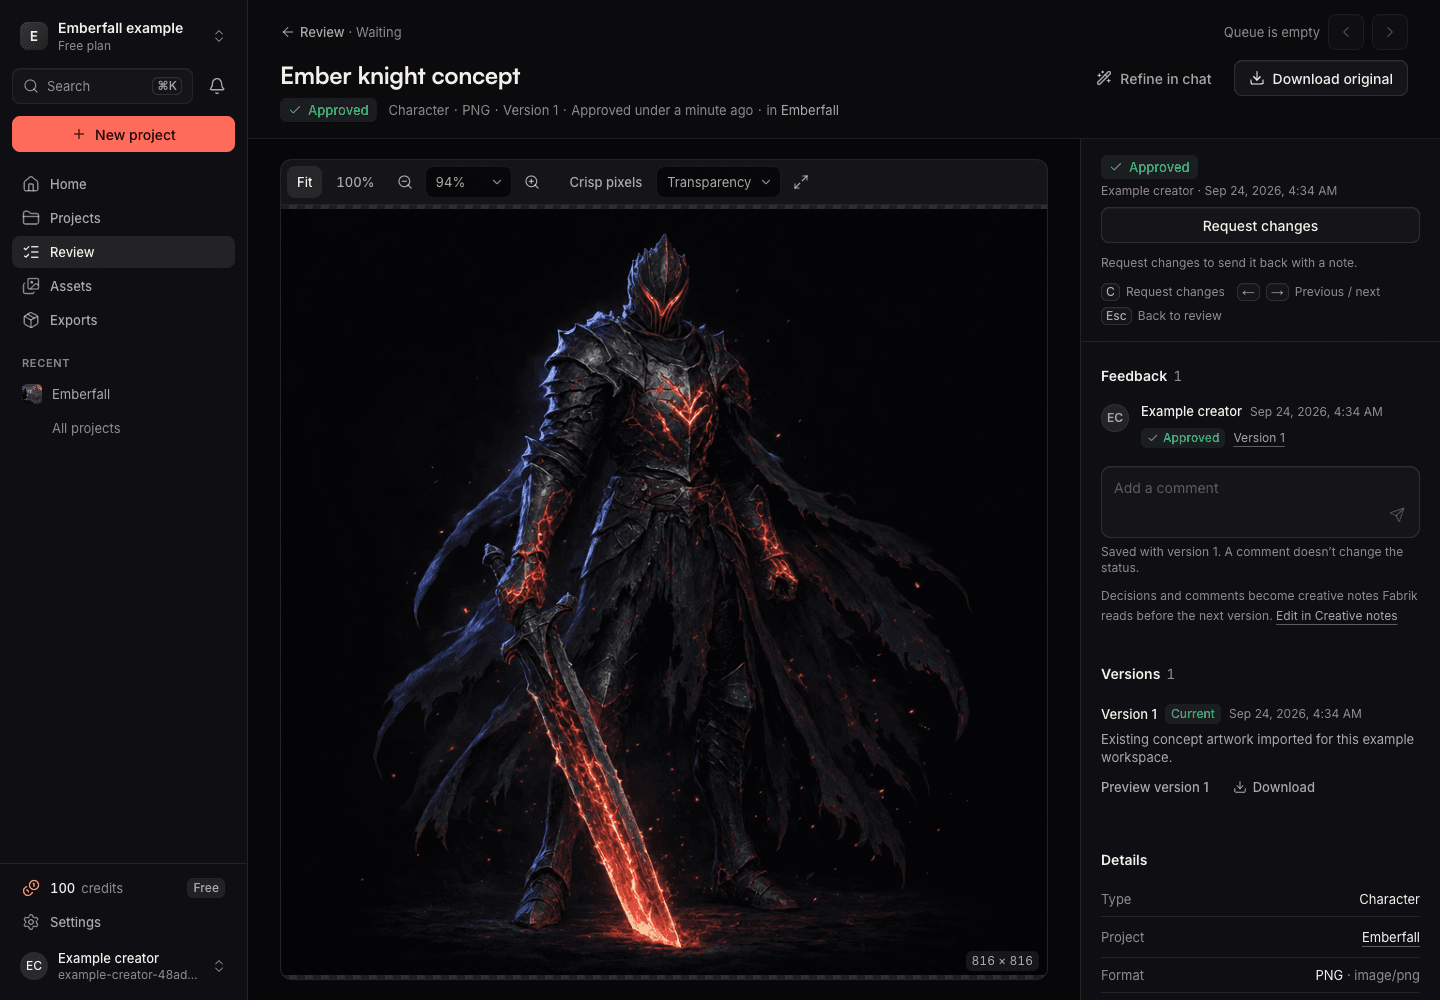Click the Approved tag in feedback entry

[x=1183, y=438]
